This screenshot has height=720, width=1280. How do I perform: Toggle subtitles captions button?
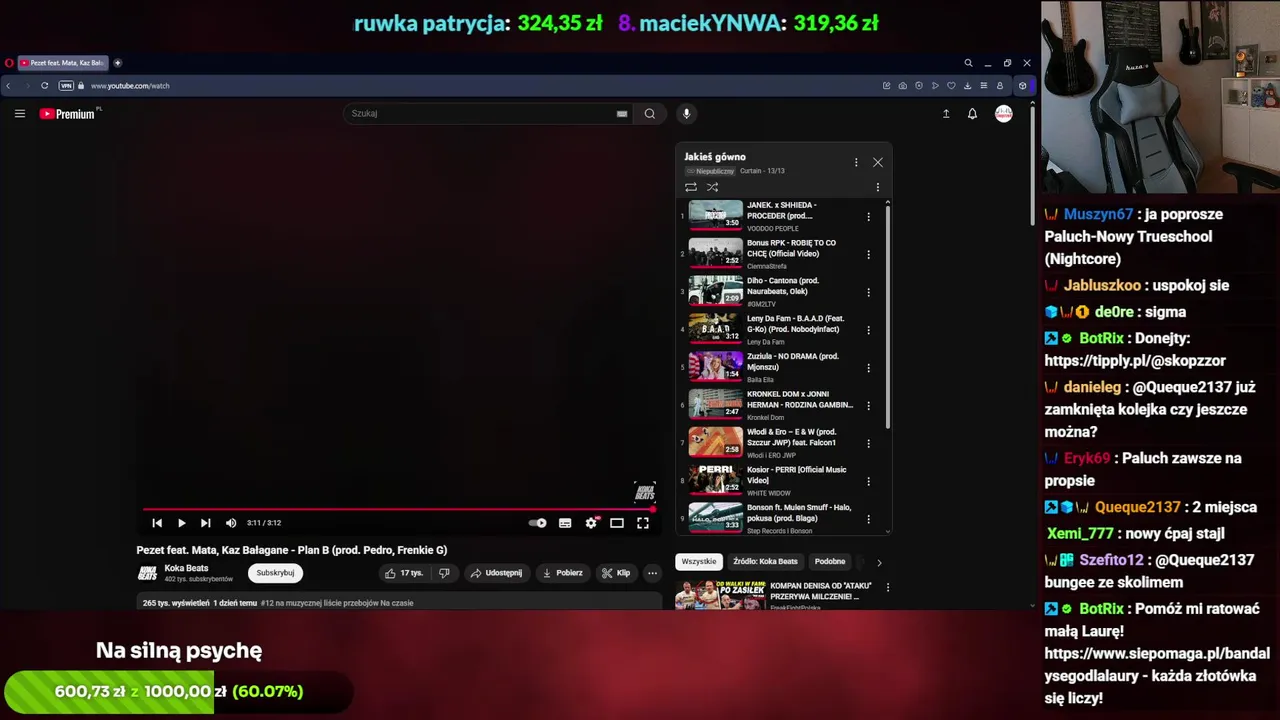[565, 523]
